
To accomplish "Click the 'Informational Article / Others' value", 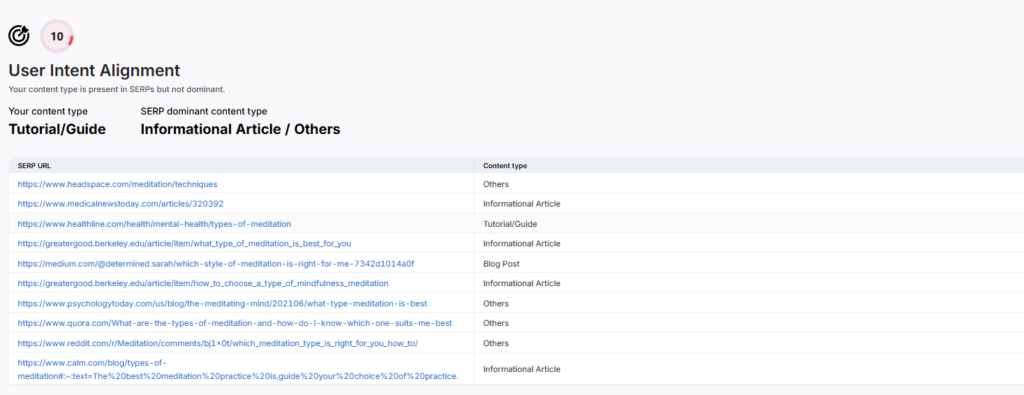I will [x=240, y=129].
